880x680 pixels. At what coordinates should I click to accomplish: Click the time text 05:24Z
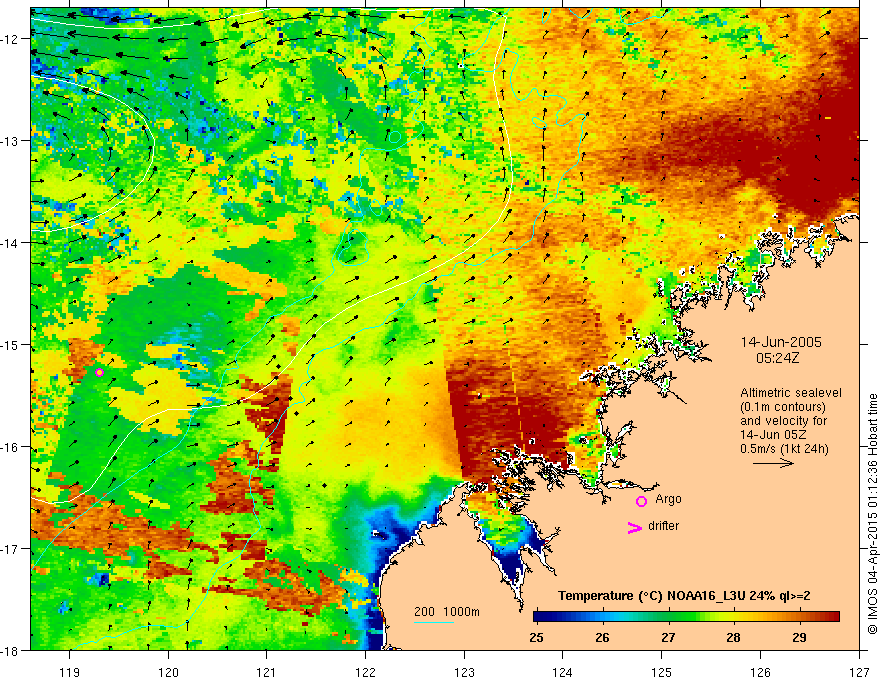777,358
